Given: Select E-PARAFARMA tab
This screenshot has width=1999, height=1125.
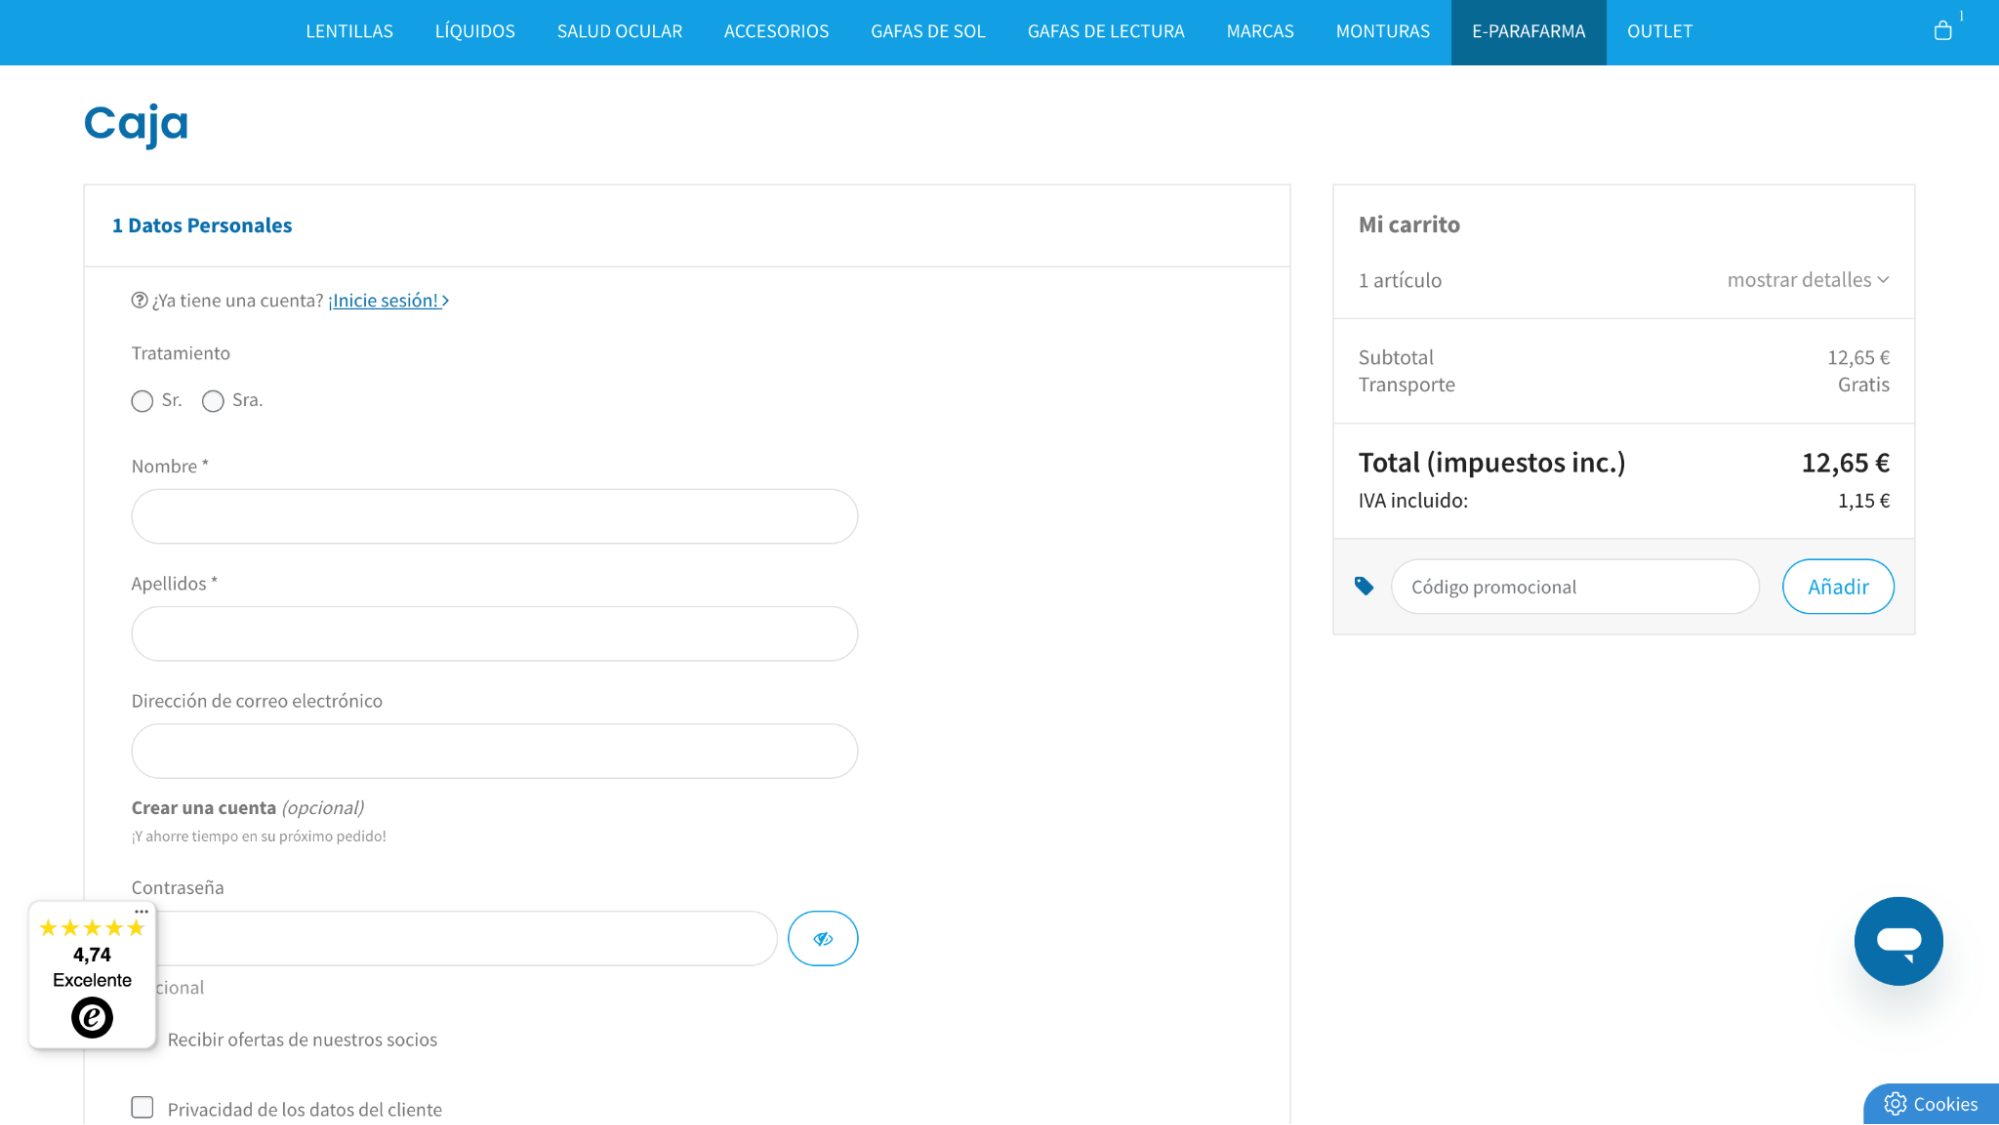Looking at the screenshot, I should point(1528,31).
